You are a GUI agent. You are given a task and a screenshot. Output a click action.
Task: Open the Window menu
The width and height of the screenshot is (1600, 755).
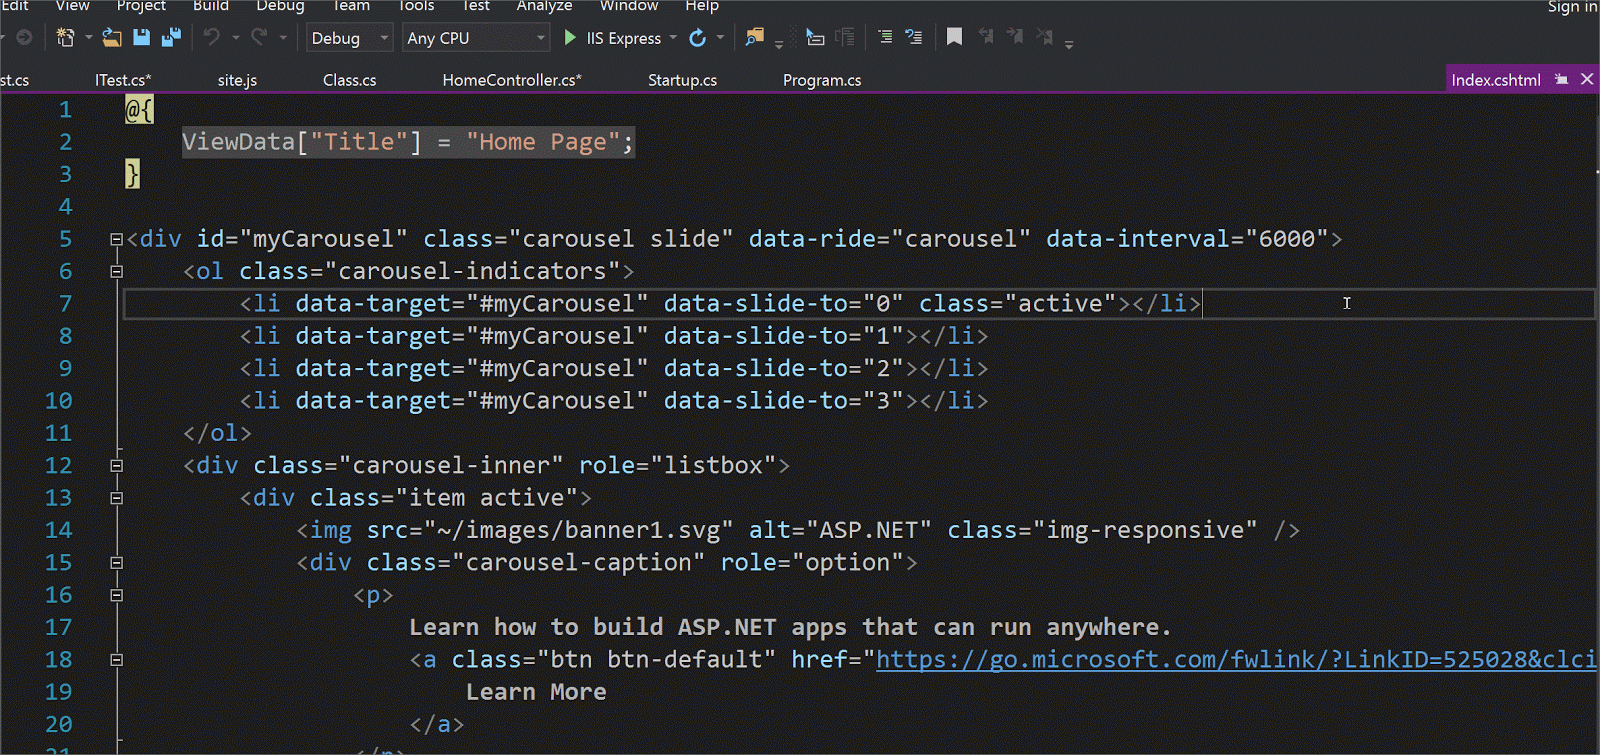click(x=629, y=6)
